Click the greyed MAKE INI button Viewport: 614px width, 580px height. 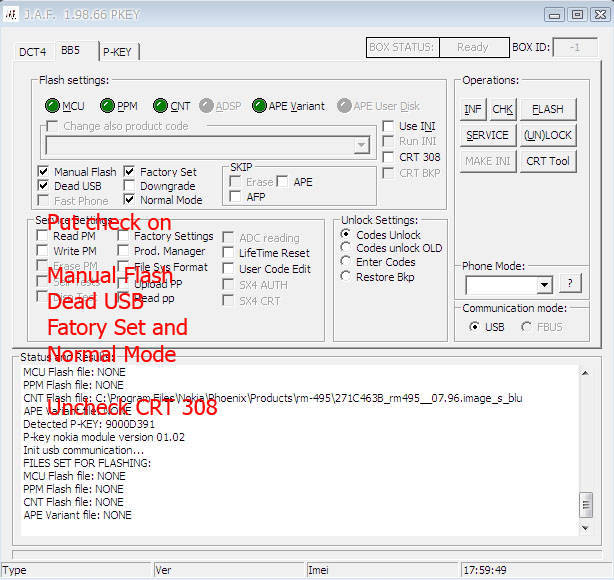pos(488,161)
